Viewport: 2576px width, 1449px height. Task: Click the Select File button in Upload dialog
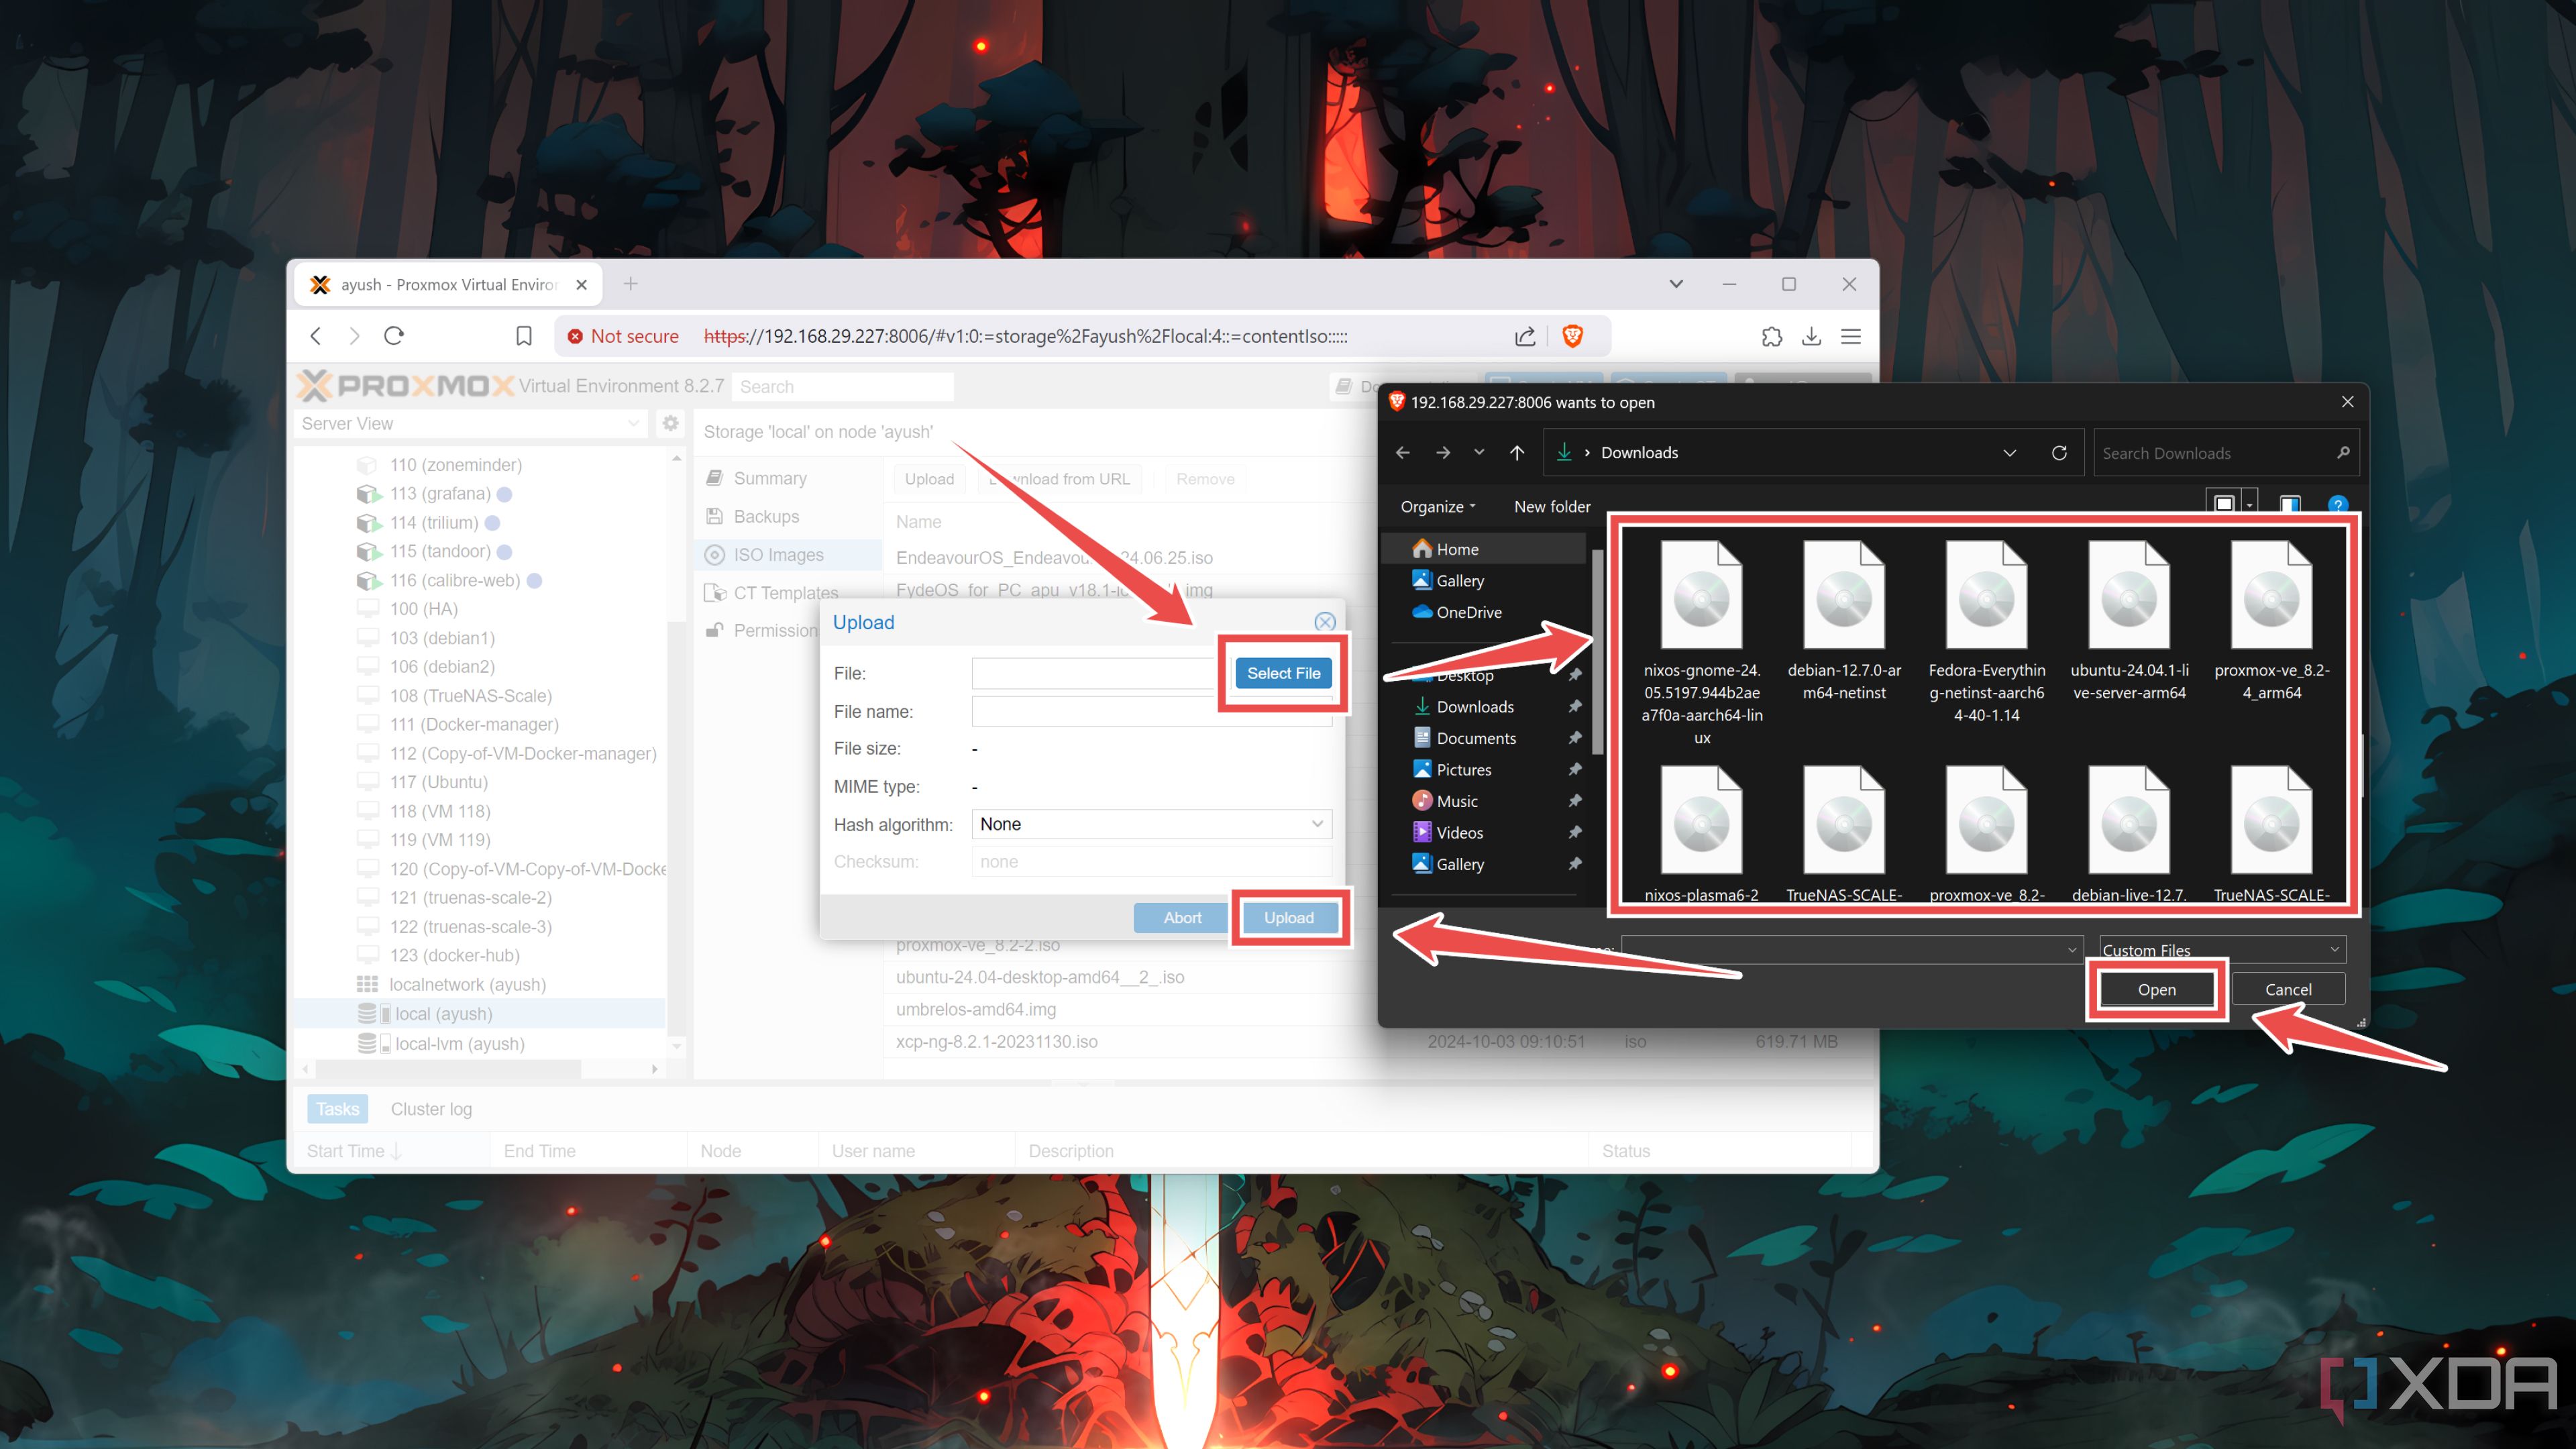point(1283,672)
